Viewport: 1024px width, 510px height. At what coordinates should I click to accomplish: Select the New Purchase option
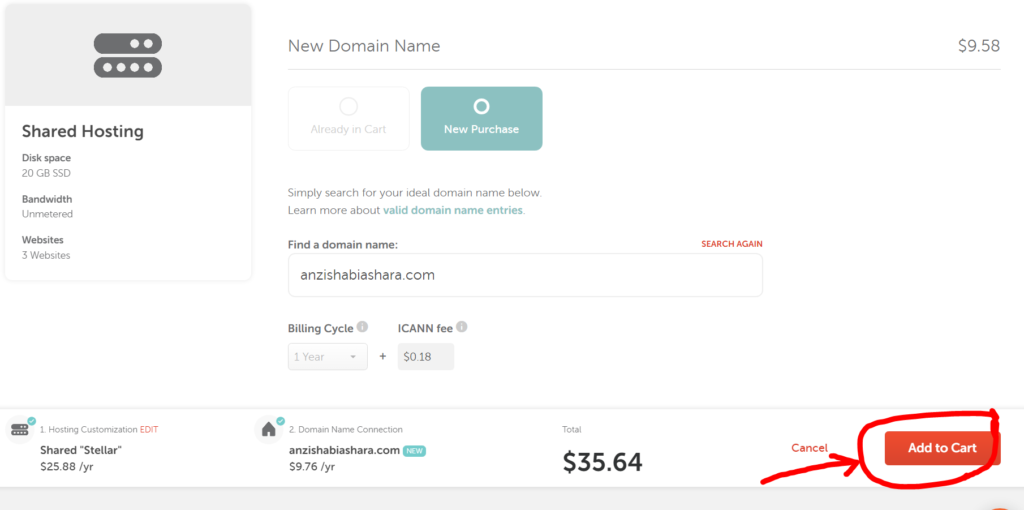pyautogui.click(x=481, y=119)
